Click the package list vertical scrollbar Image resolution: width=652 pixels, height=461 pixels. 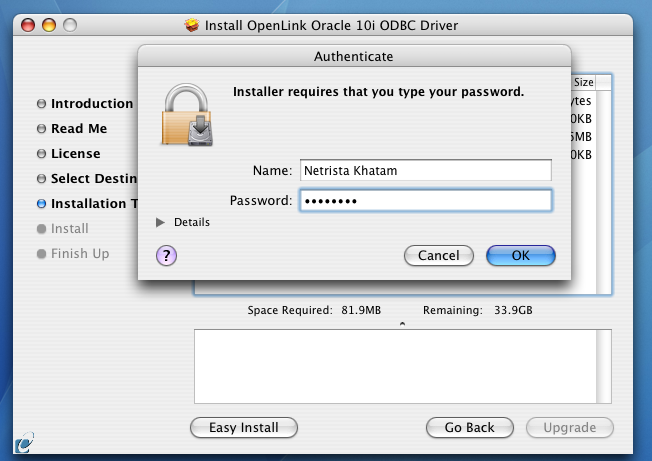point(604,191)
